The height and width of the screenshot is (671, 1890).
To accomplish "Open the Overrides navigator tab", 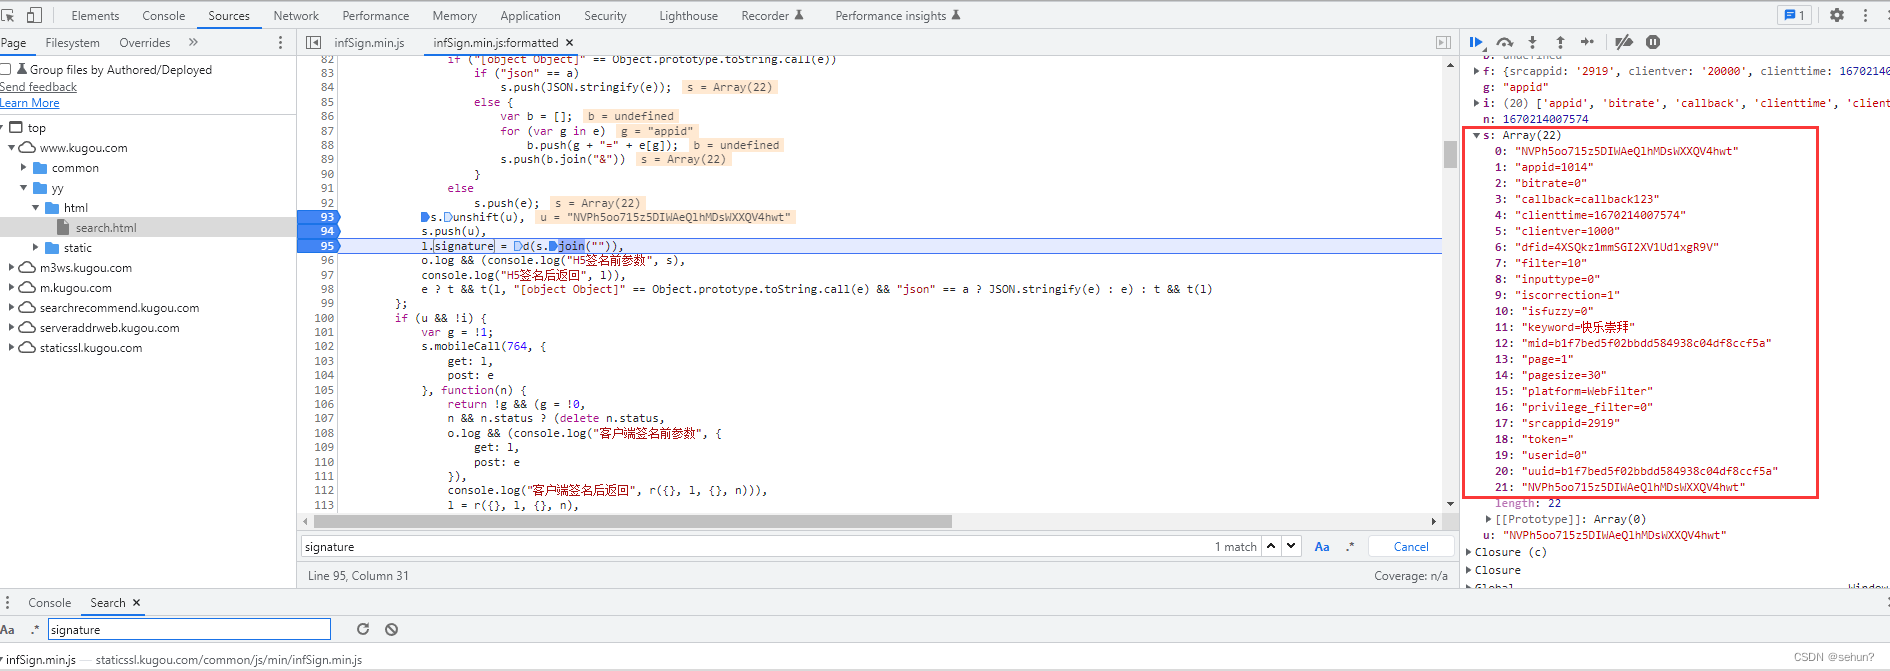I will [x=145, y=43].
